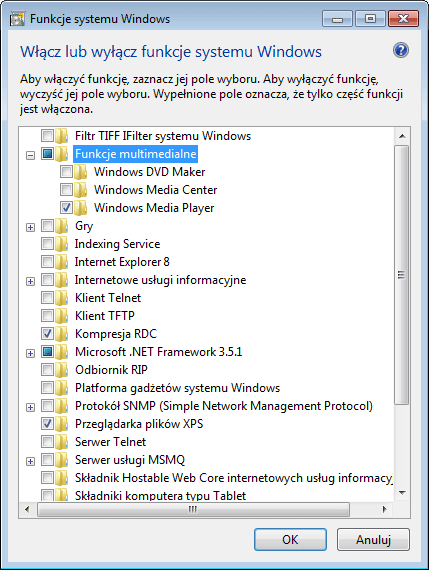Select Protokół SNMP row label

pyautogui.click(x=224, y=406)
